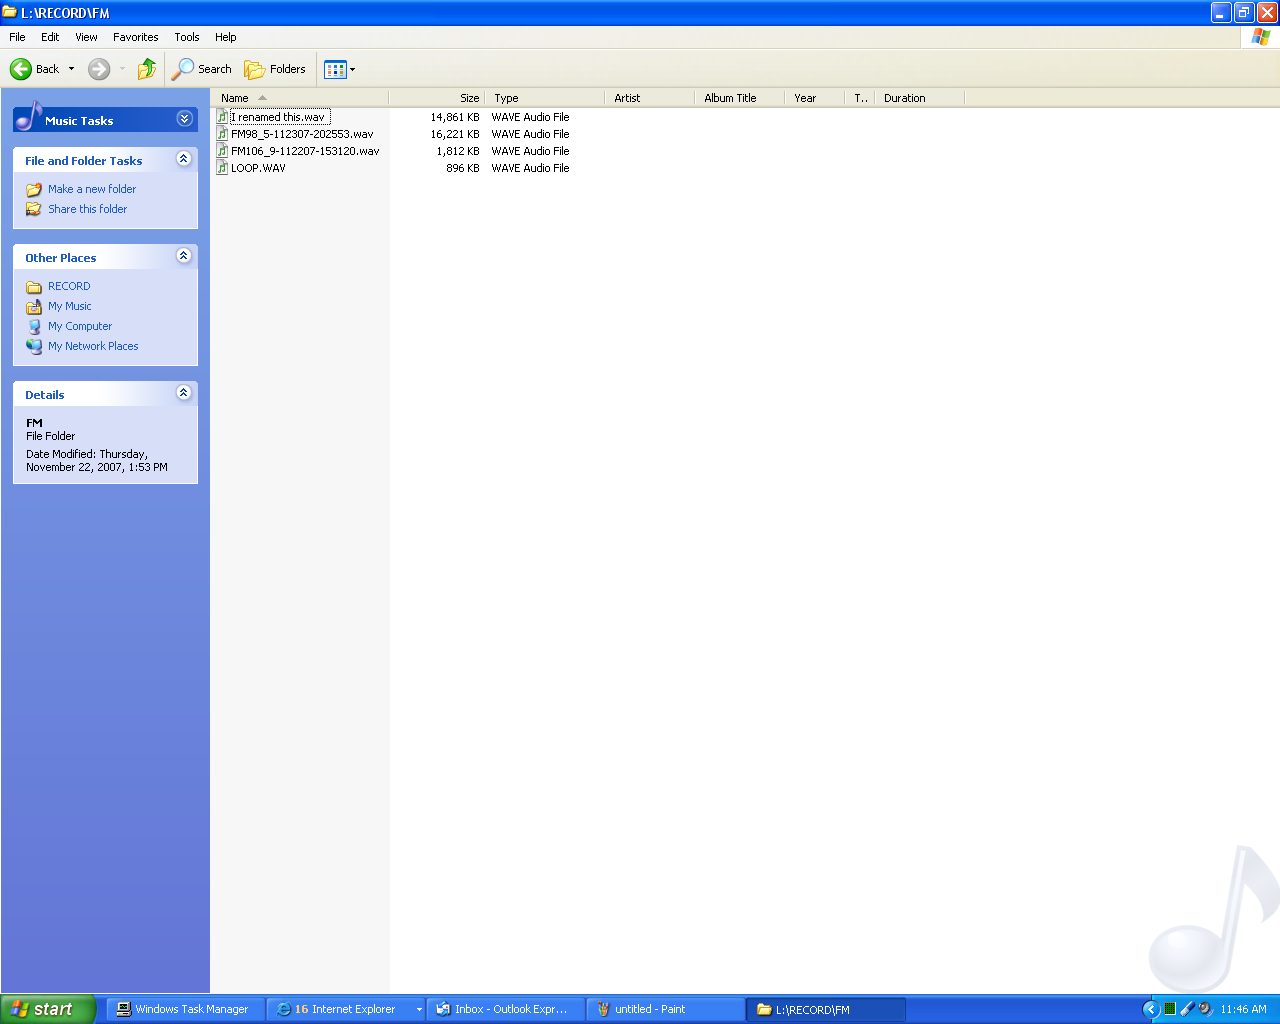Select the LOOP.WAV file icon
This screenshot has height=1024, width=1280.
pos(223,168)
